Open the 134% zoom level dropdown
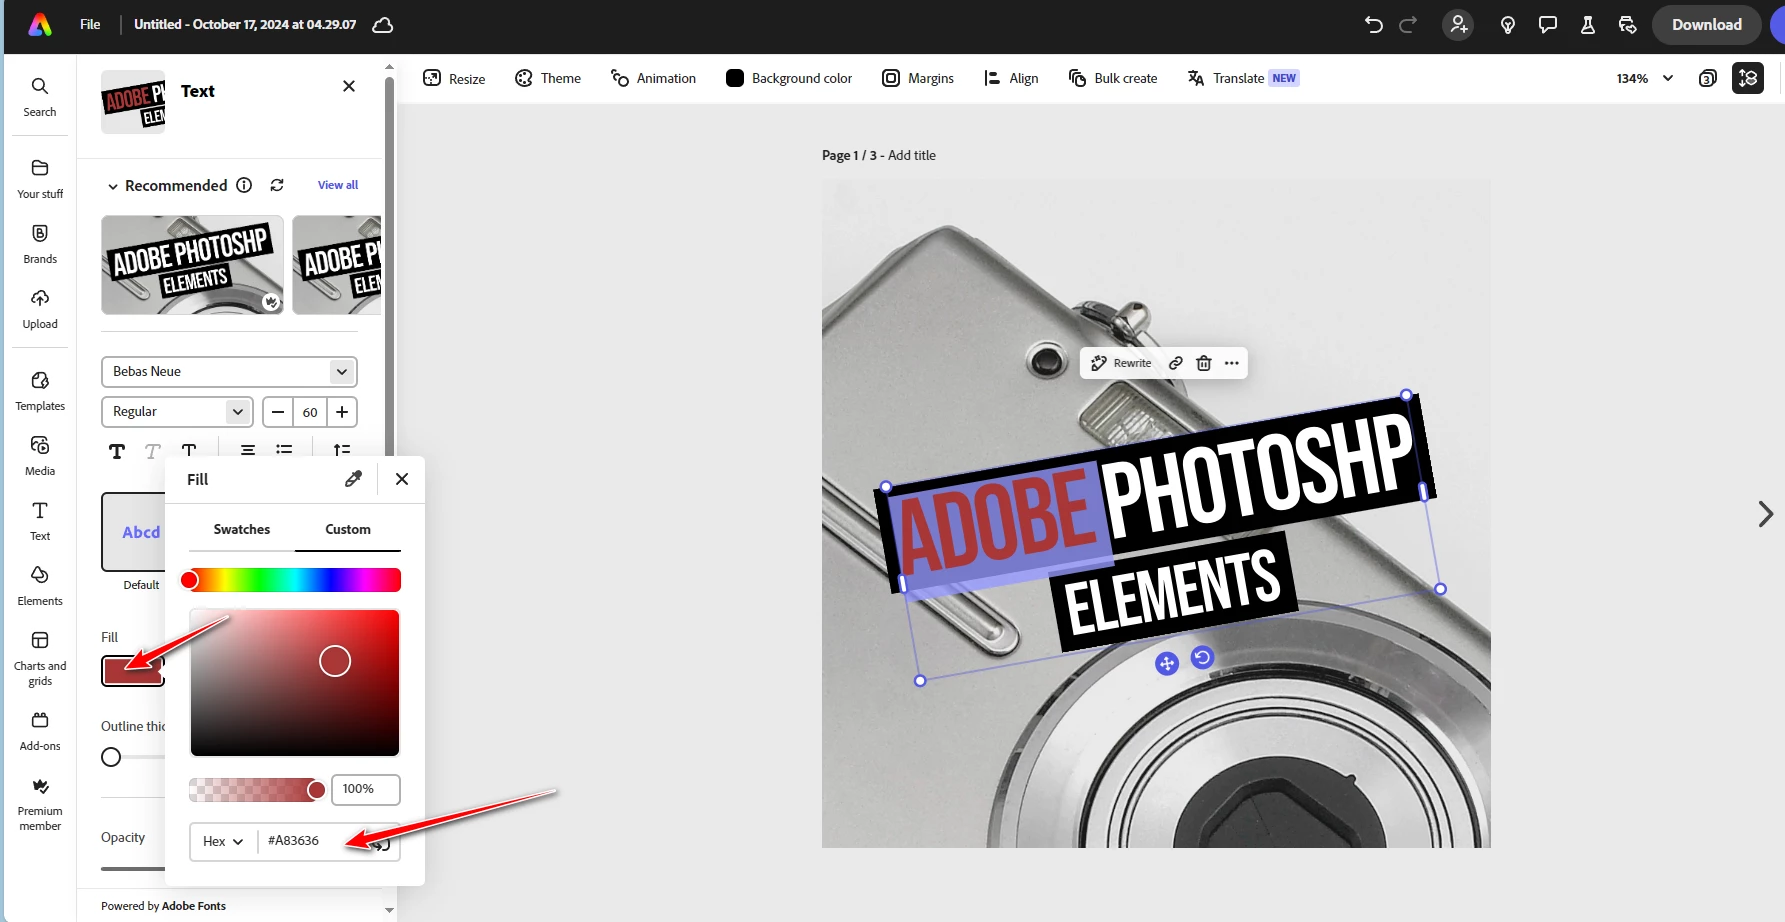 (1645, 78)
